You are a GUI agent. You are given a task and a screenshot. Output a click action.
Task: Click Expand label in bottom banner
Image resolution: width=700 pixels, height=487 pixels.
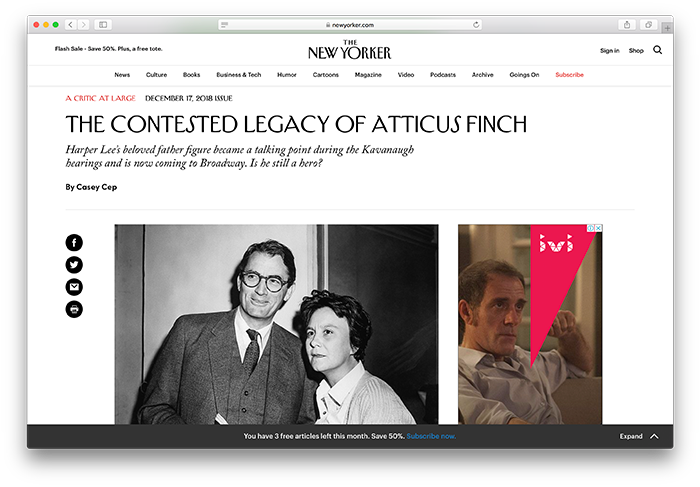click(x=631, y=436)
